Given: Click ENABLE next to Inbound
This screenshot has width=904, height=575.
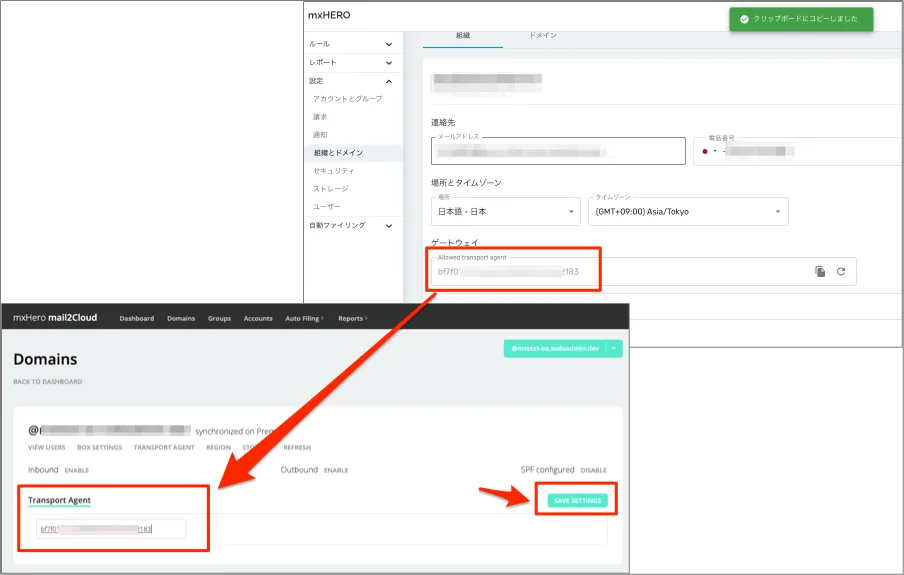Looking at the screenshot, I should (77, 471).
